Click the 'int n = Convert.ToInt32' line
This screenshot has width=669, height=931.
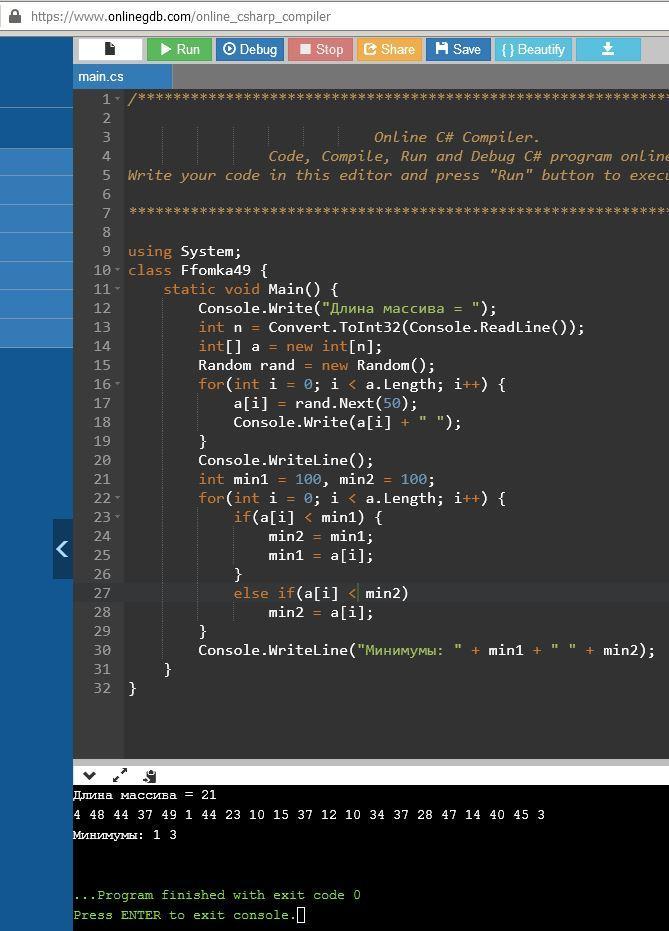pyautogui.click(x=391, y=327)
